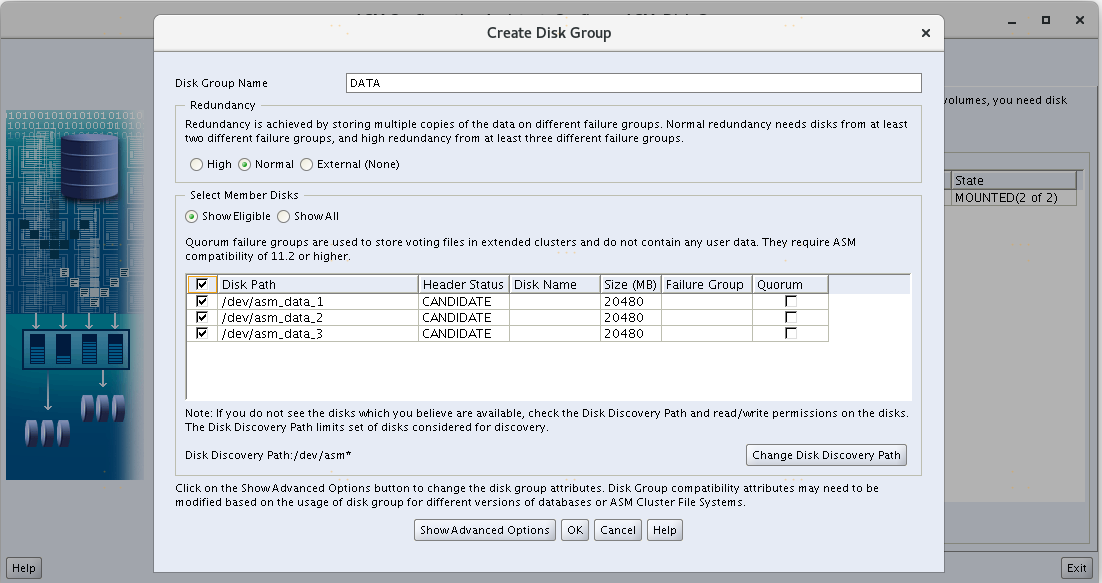Viewport: 1102px width, 583px height.
Task: Uncheck the /dev/asm_data_2 disk checkbox
Action: pos(202,317)
